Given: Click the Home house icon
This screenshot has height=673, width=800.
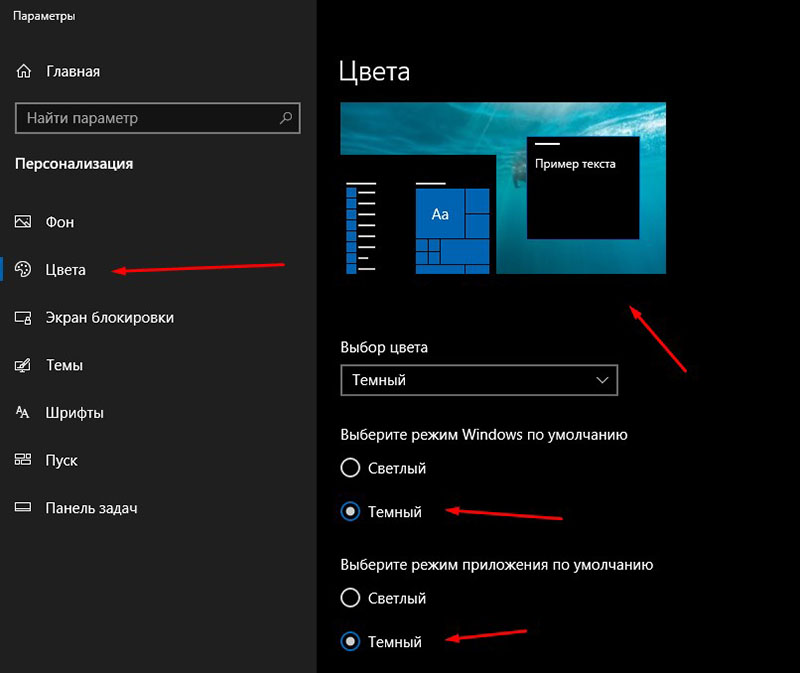Looking at the screenshot, I should click(23, 71).
